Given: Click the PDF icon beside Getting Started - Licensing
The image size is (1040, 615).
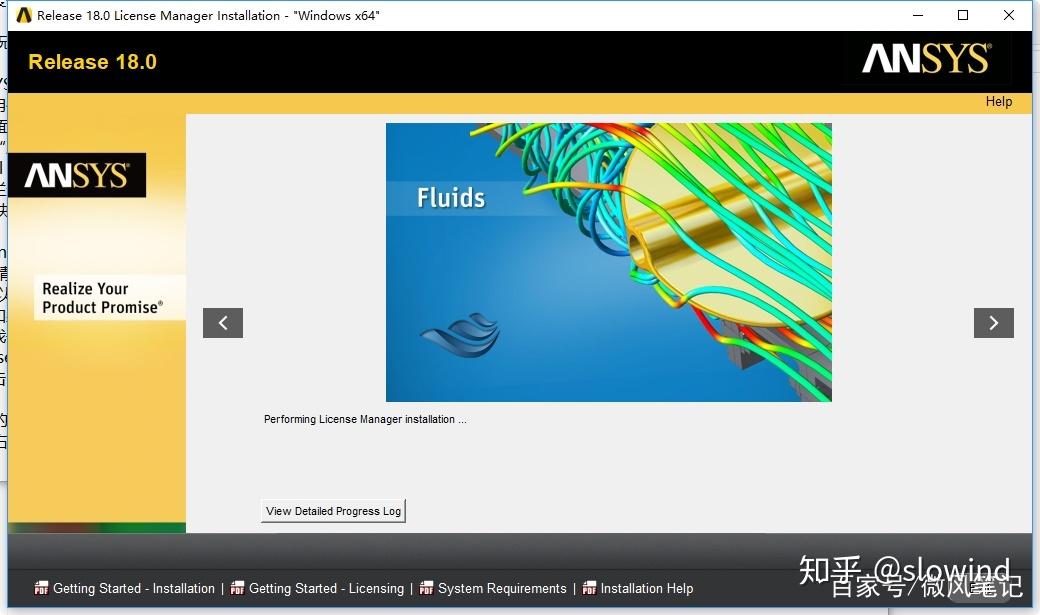Looking at the screenshot, I should click(x=238, y=588).
